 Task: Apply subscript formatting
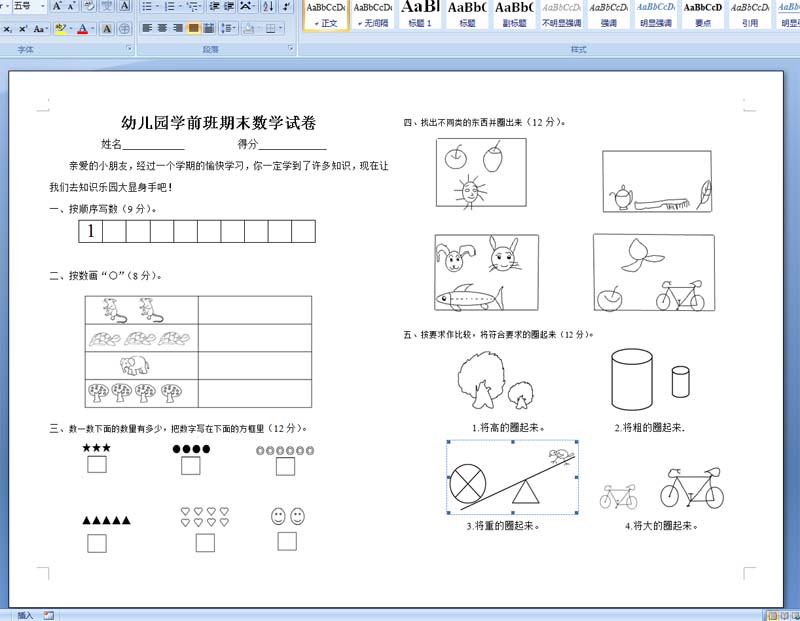pos(8,29)
